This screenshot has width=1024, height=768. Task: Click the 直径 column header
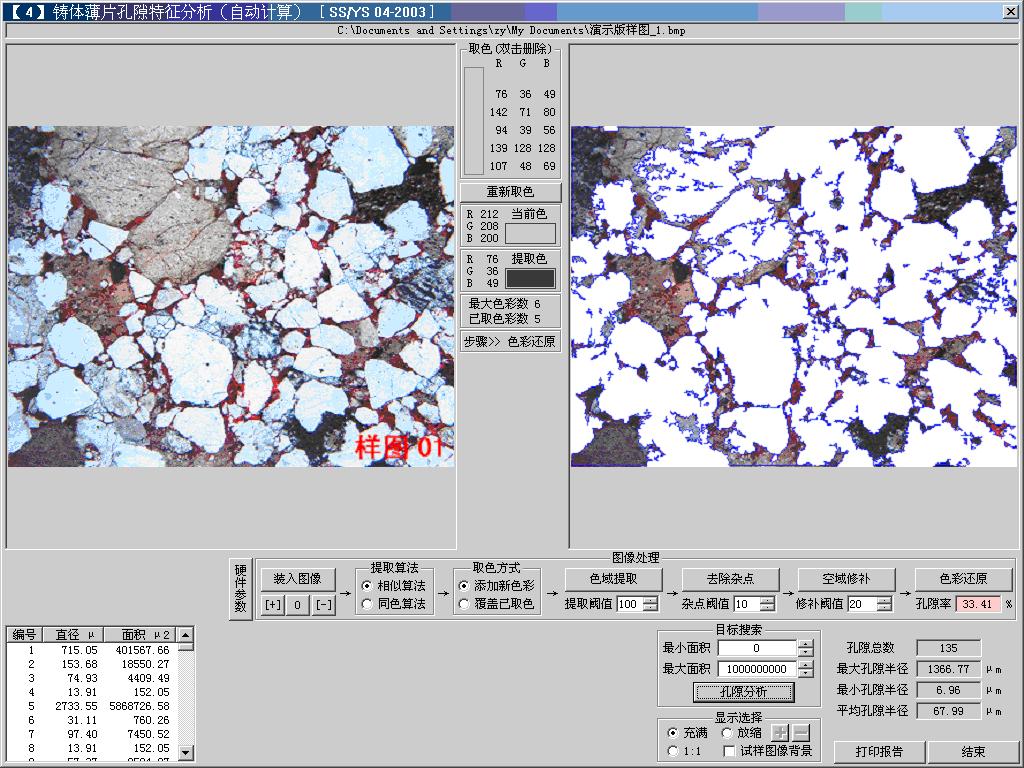point(73,635)
